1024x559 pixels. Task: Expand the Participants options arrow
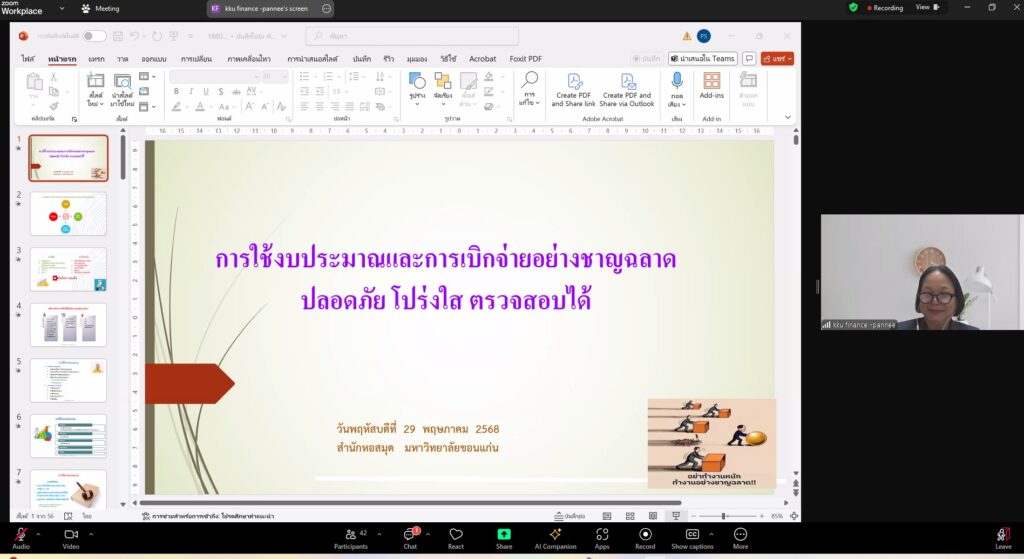pyautogui.click(x=379, y=534)
